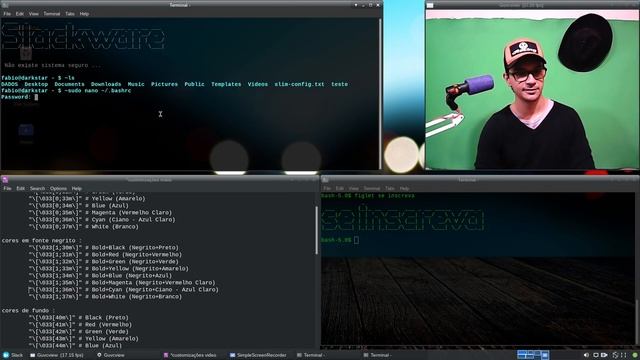Screen dimensions: 640x360
Task: Open Edit menu in bottom-right Terminal
Action: tap(340, 189)
